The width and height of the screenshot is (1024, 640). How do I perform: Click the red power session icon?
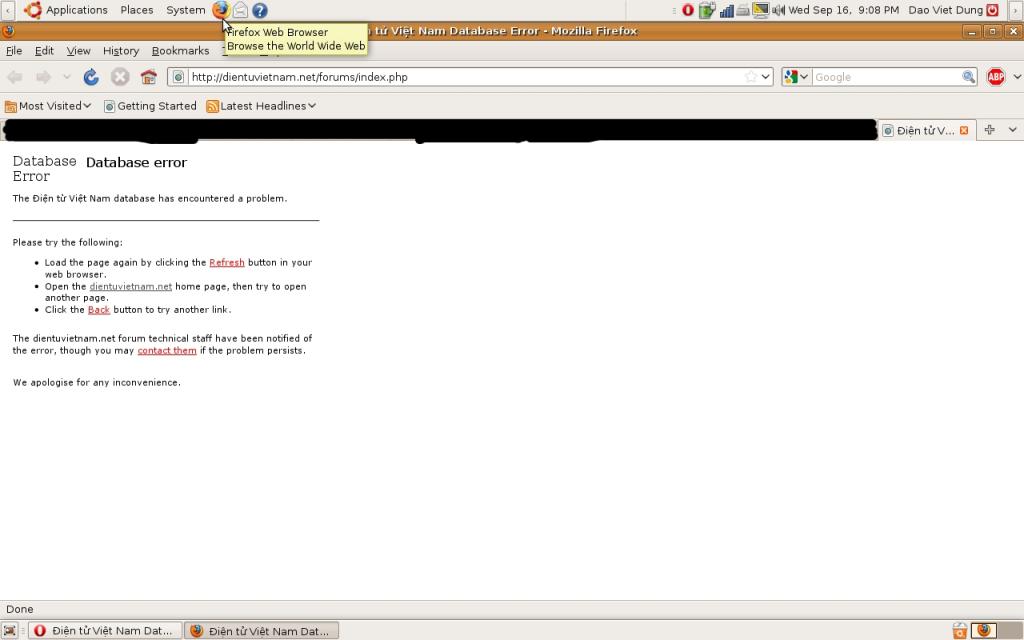pyautogui.click(x=992, y=10)
